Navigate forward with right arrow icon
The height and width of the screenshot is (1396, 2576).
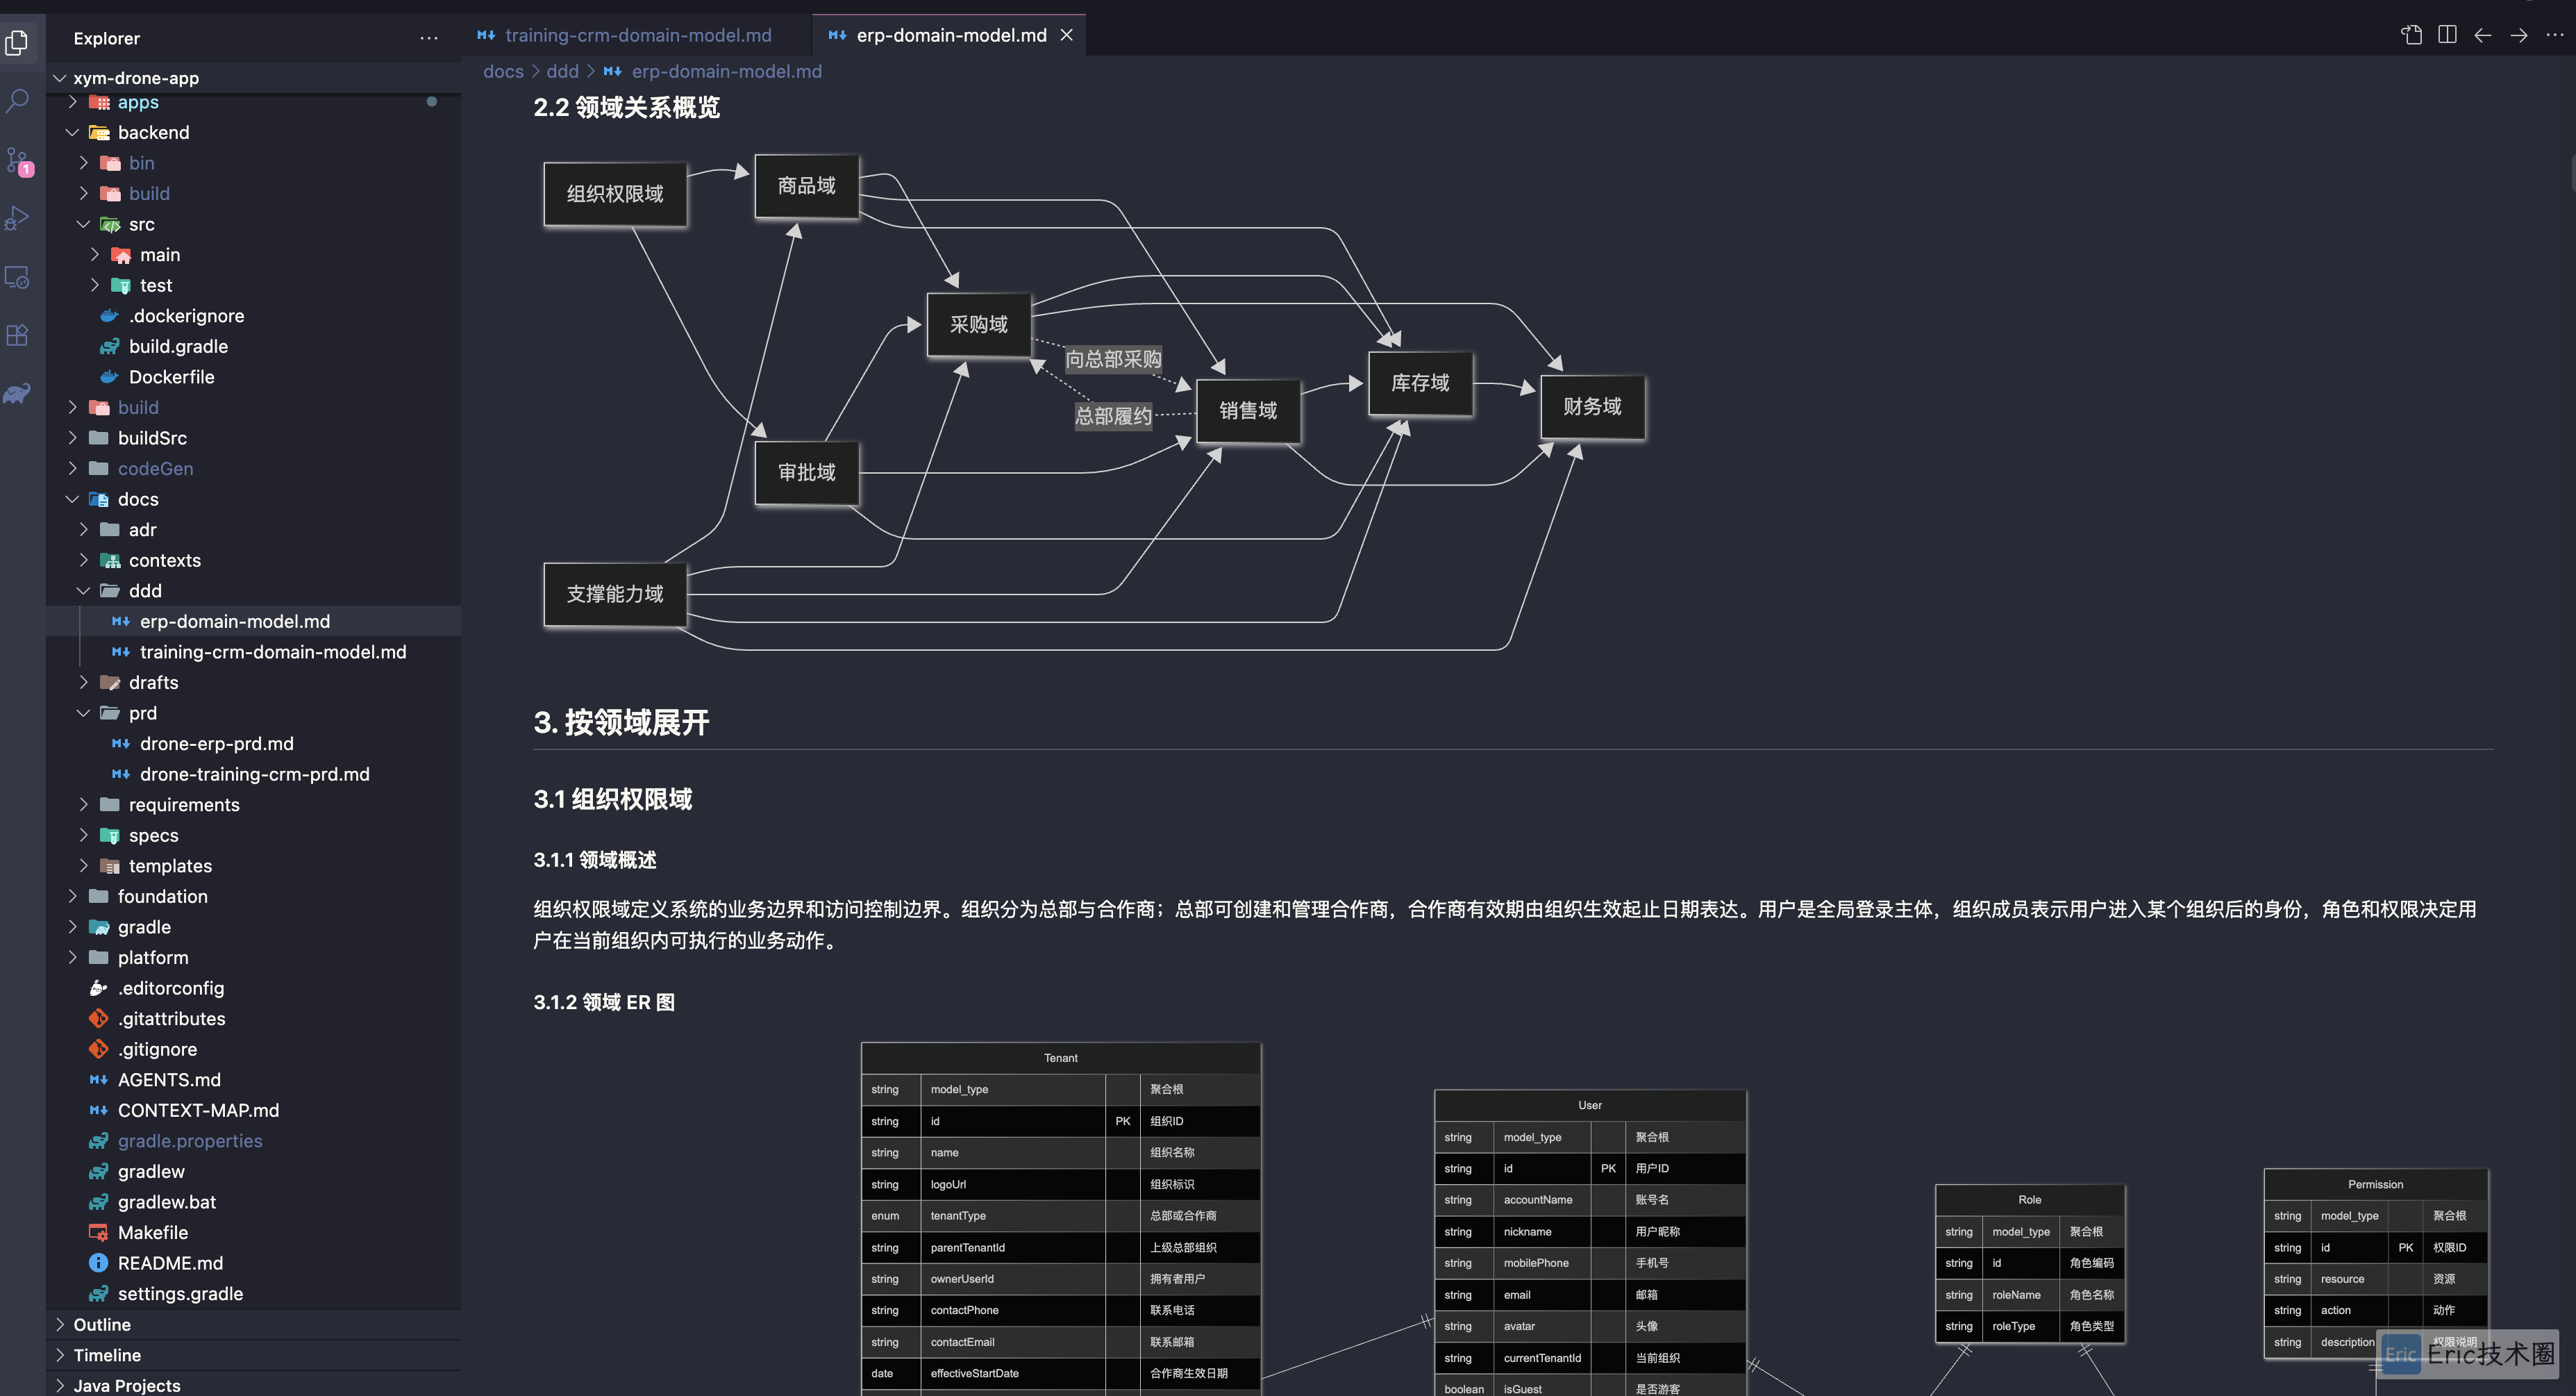click(2519, 35)
